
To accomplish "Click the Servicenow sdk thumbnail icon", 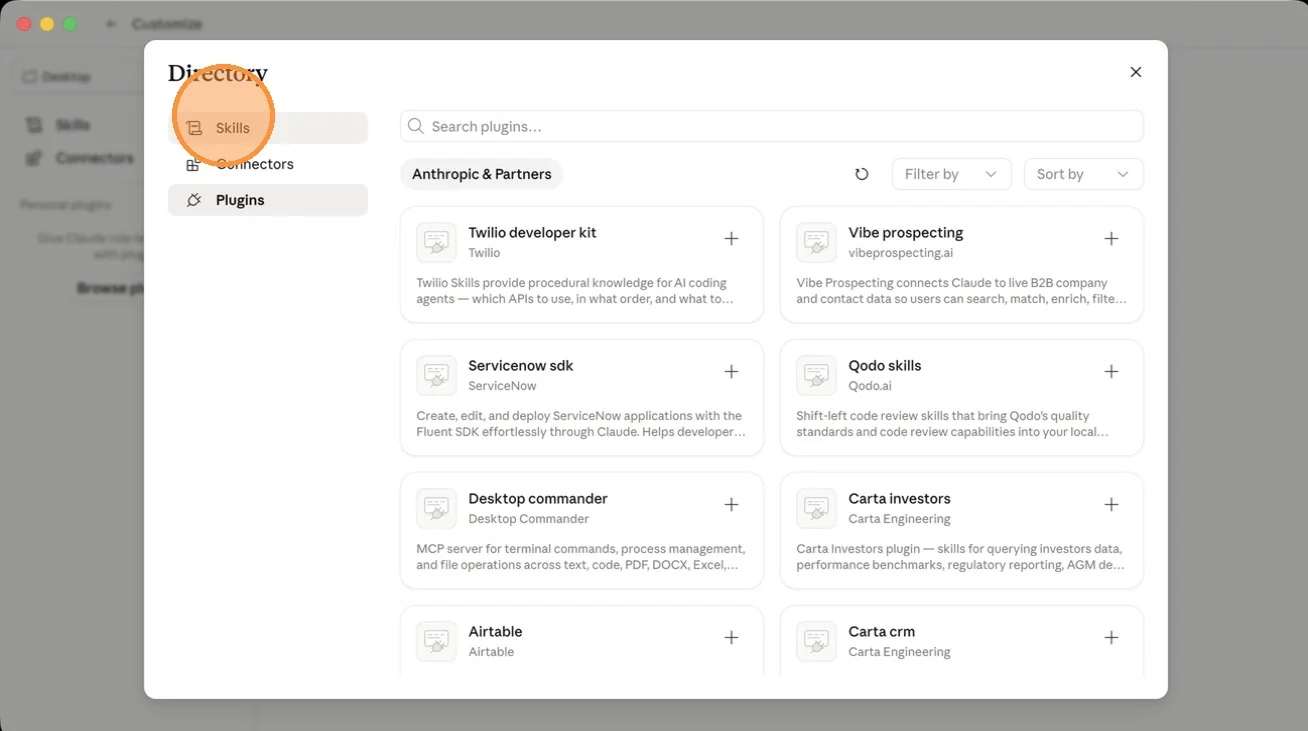I will [x=436, y=375].
